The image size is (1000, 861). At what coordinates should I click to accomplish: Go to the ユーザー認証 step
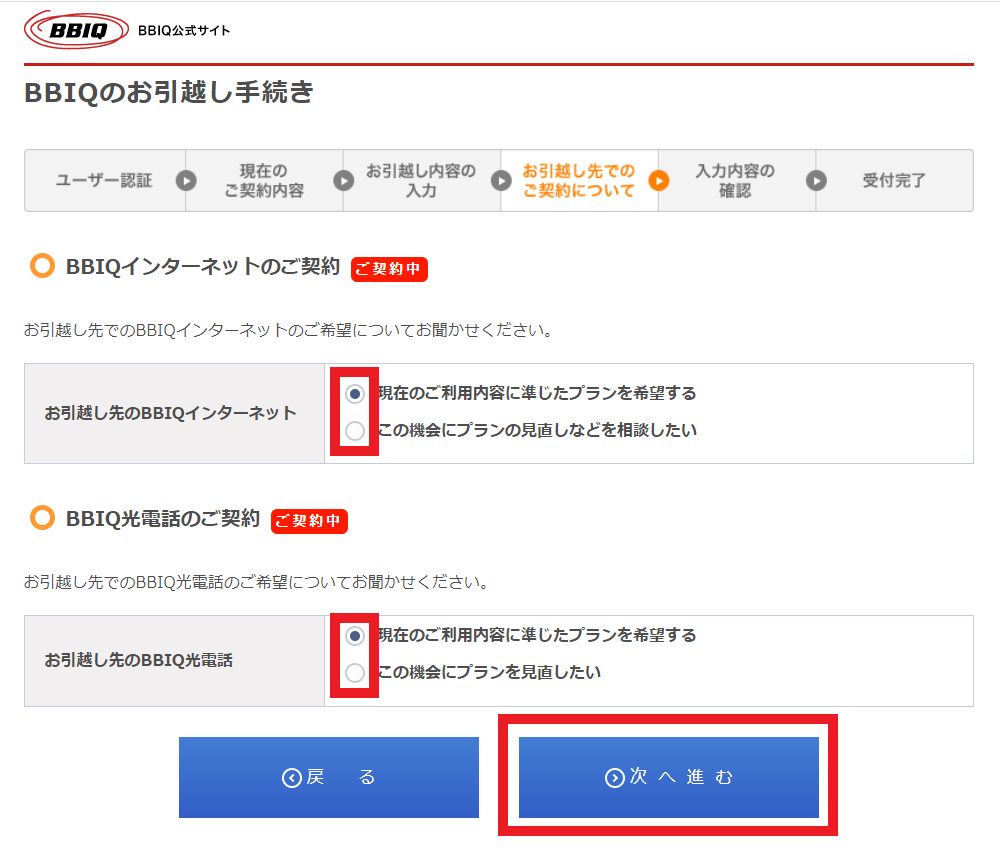click(104, 181)
